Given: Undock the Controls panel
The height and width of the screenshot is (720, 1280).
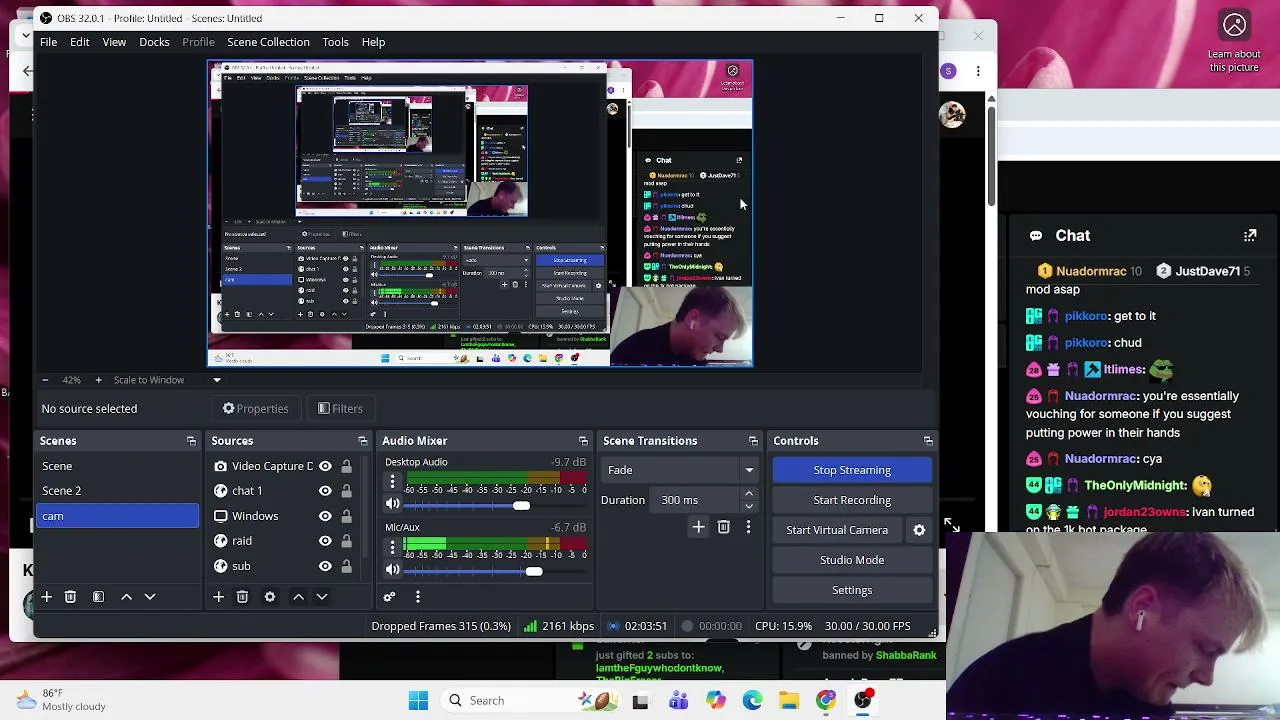Looking at the screenshot, I should pos(928,441).
